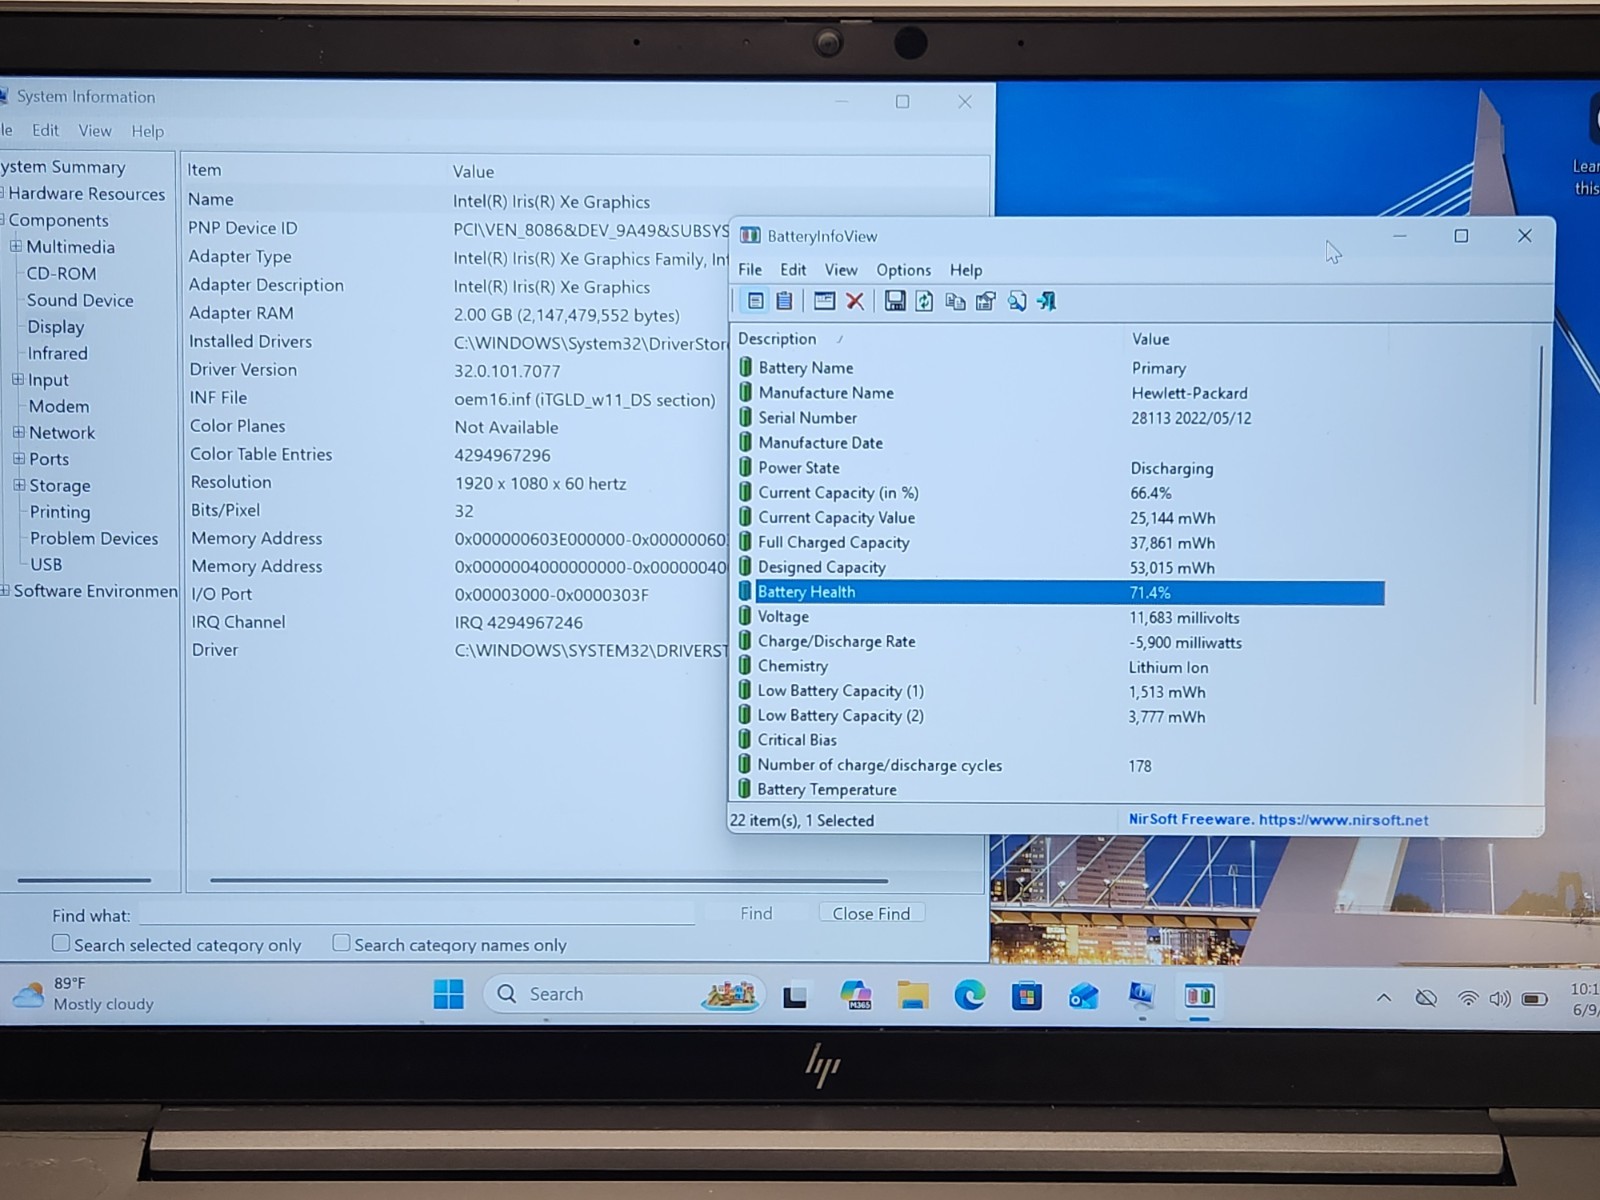
Task: Open Outlook from taskbar
Action: coord(1084,996)
